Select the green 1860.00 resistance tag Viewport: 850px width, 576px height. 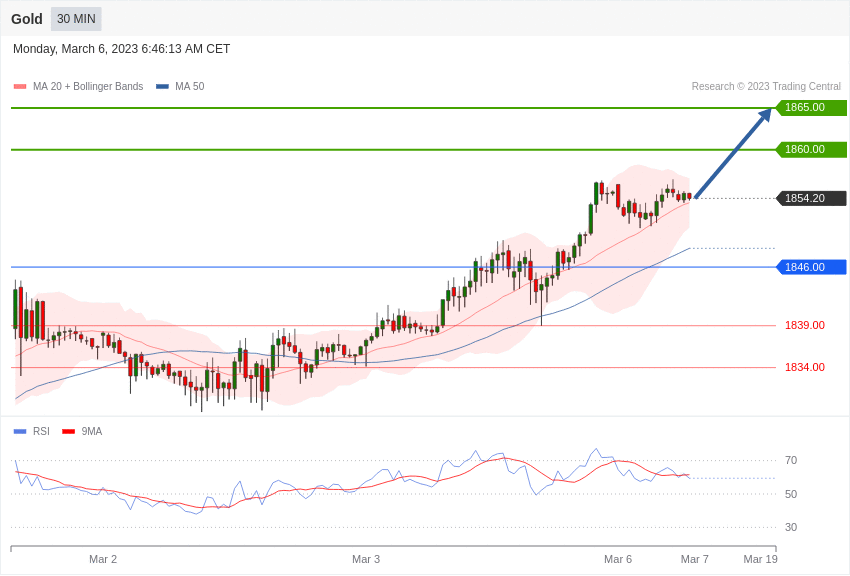(x=811, y=150)
